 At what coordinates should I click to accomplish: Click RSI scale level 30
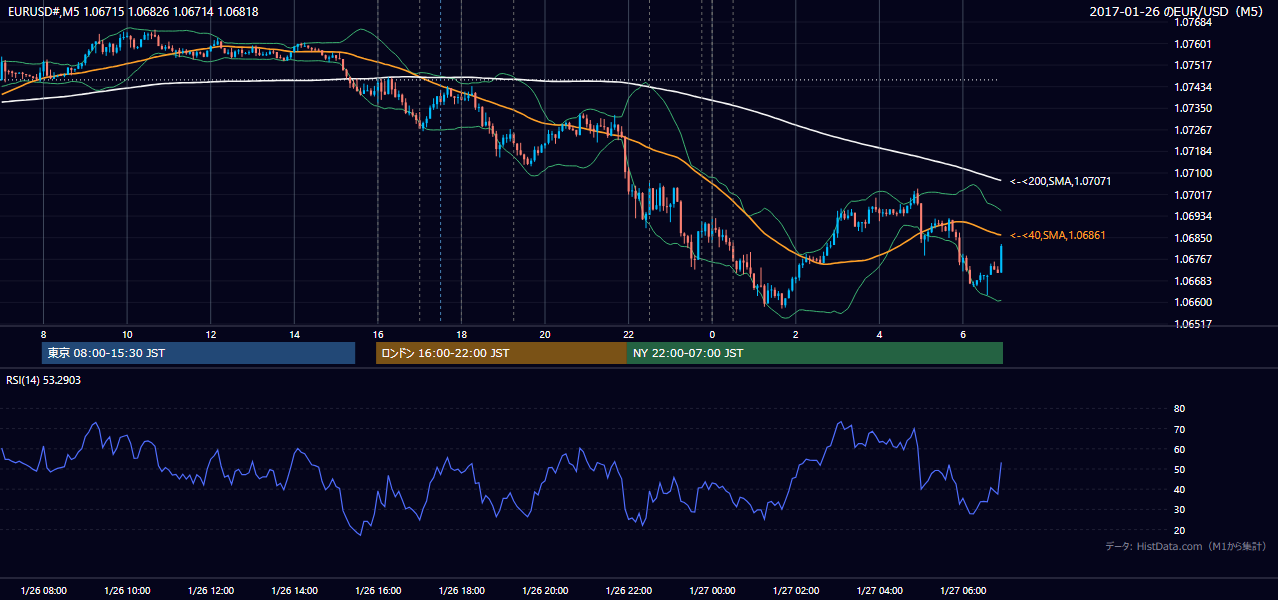(x=1180, y=510)
